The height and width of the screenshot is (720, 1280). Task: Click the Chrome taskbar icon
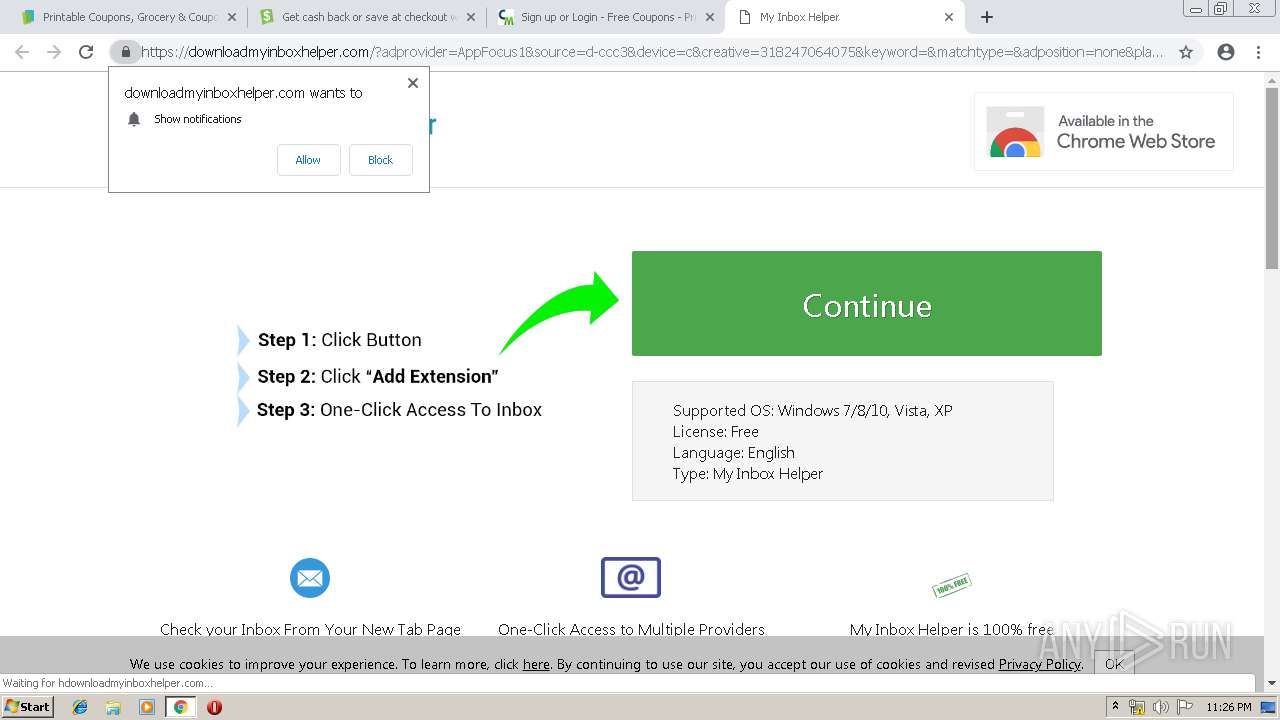pos(180,707)
